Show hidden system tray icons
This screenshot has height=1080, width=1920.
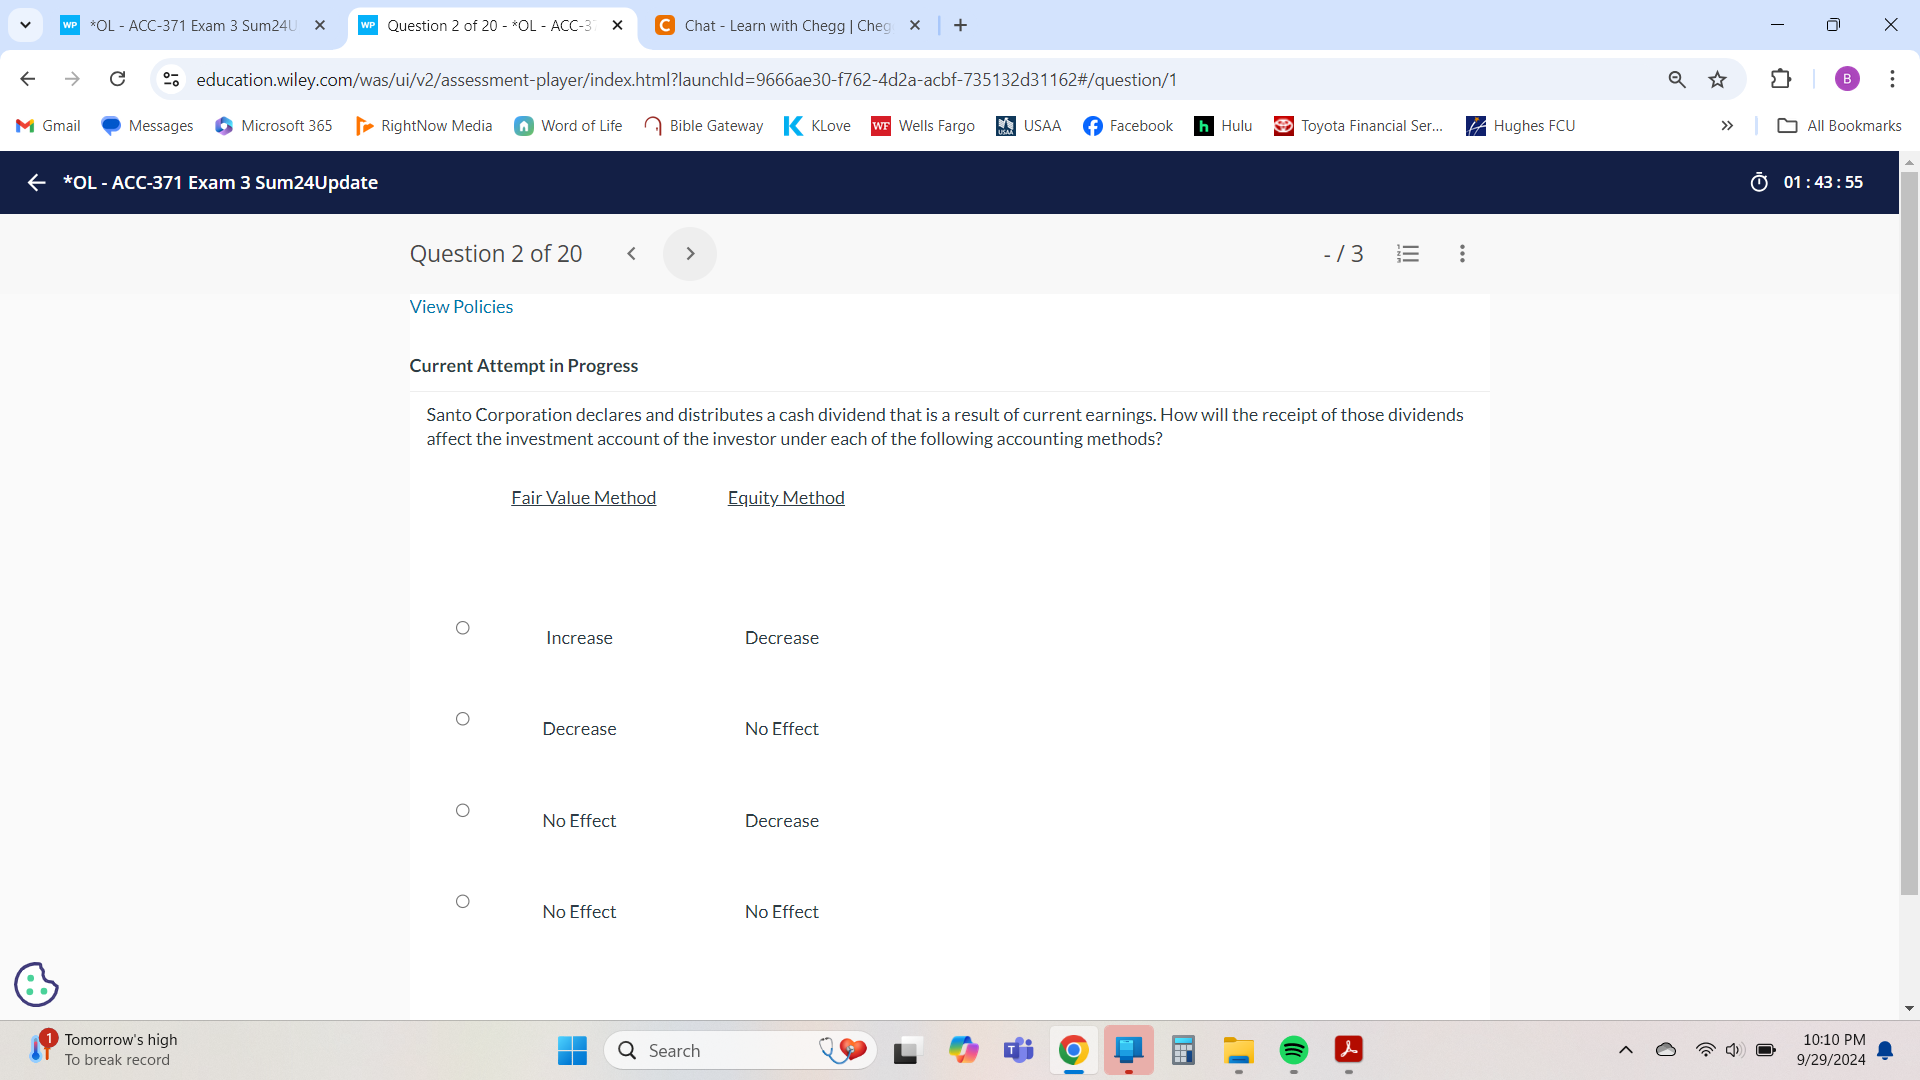click(x=1625, y=1050)
